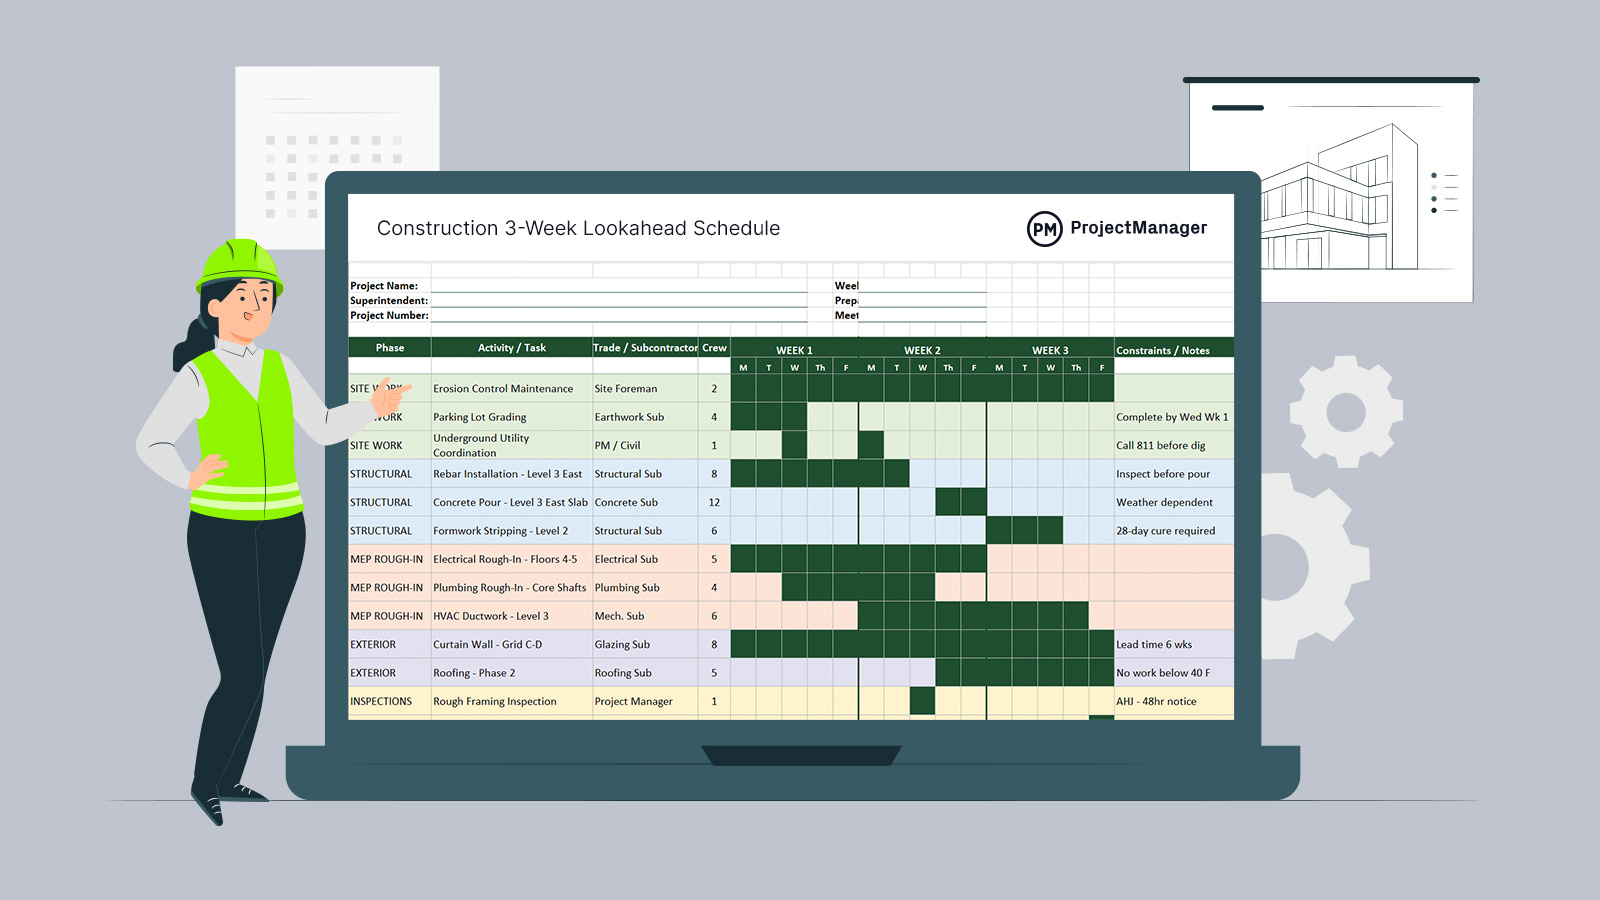The height and width of the screenshot is (900, 1600).
Task: Click the 'Complete by Wed Wk 1' note
Action: pyautogui.click(x=1172, y=417)
